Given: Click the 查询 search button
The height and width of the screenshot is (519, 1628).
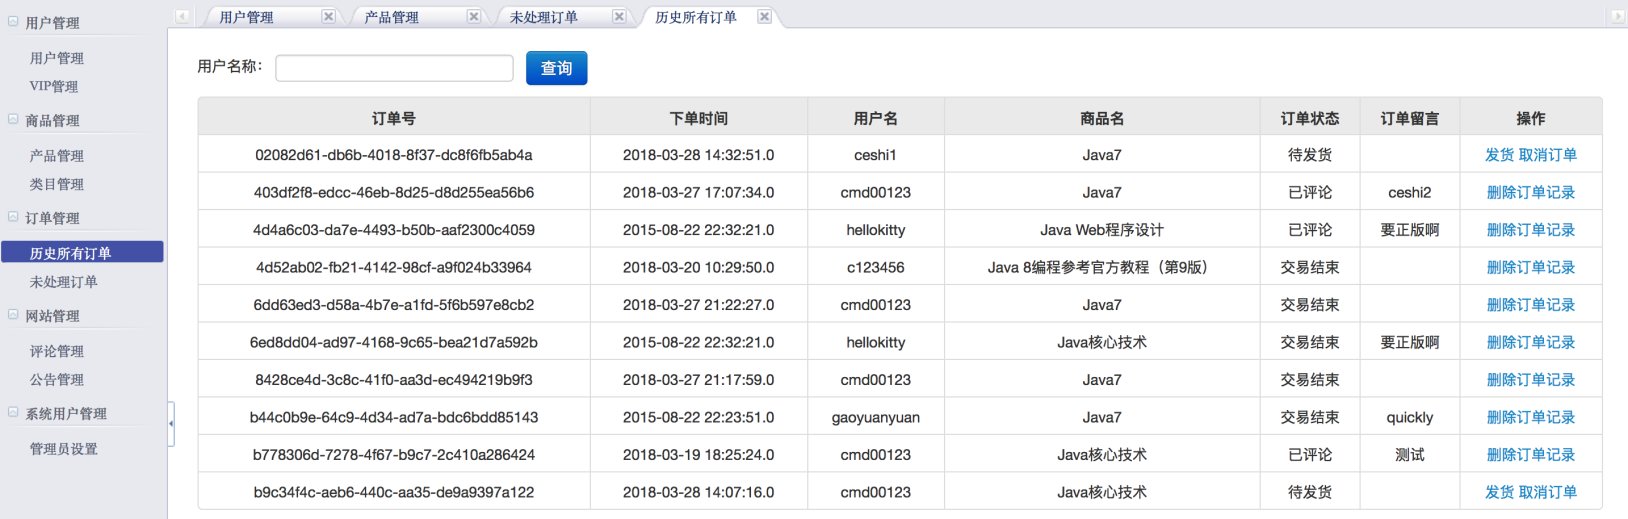Looking at the screenshot, I should click(x=557, y=68).
